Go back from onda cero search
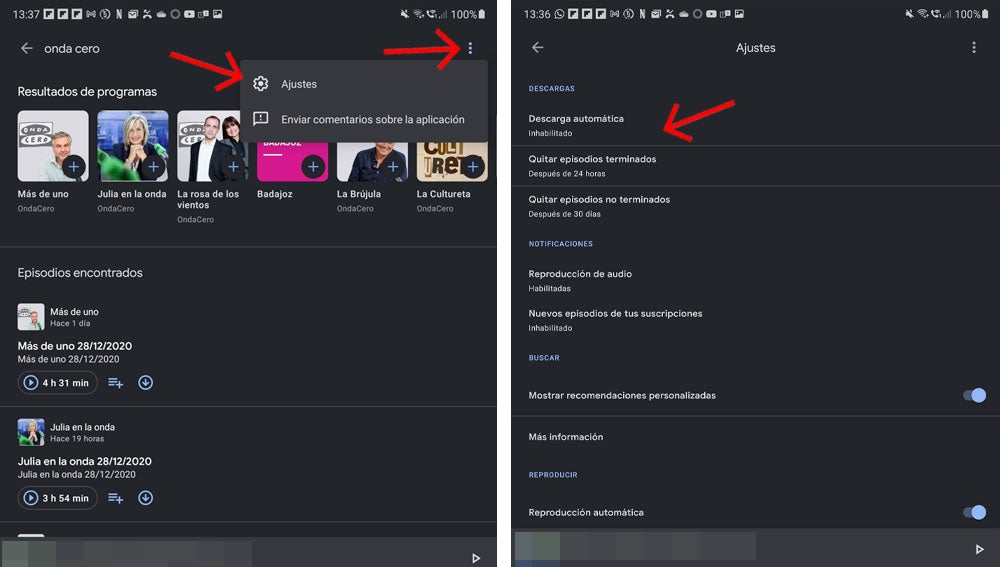Image resolution: width=1000 pixels, height=567 pixels. pyautogui.click(x=27, y=48)
